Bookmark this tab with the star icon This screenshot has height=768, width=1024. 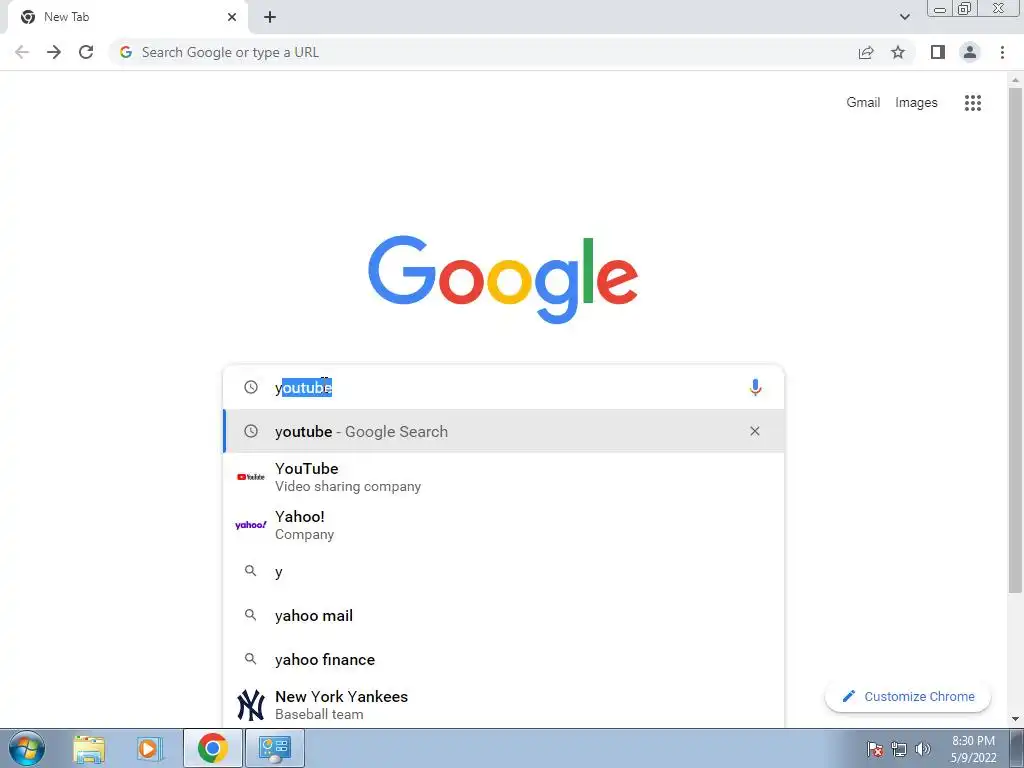[x=898, y=52]
